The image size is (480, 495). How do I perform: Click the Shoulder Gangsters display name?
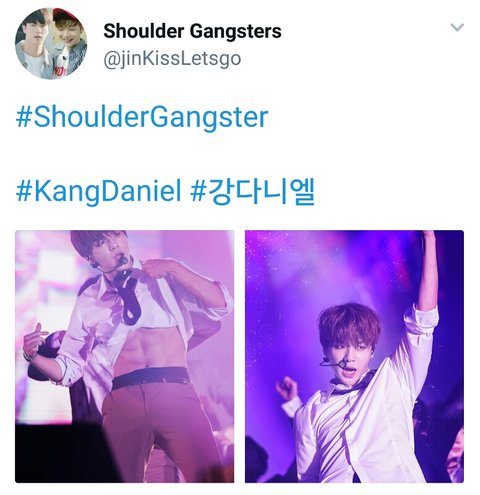[x=192, y=31]
